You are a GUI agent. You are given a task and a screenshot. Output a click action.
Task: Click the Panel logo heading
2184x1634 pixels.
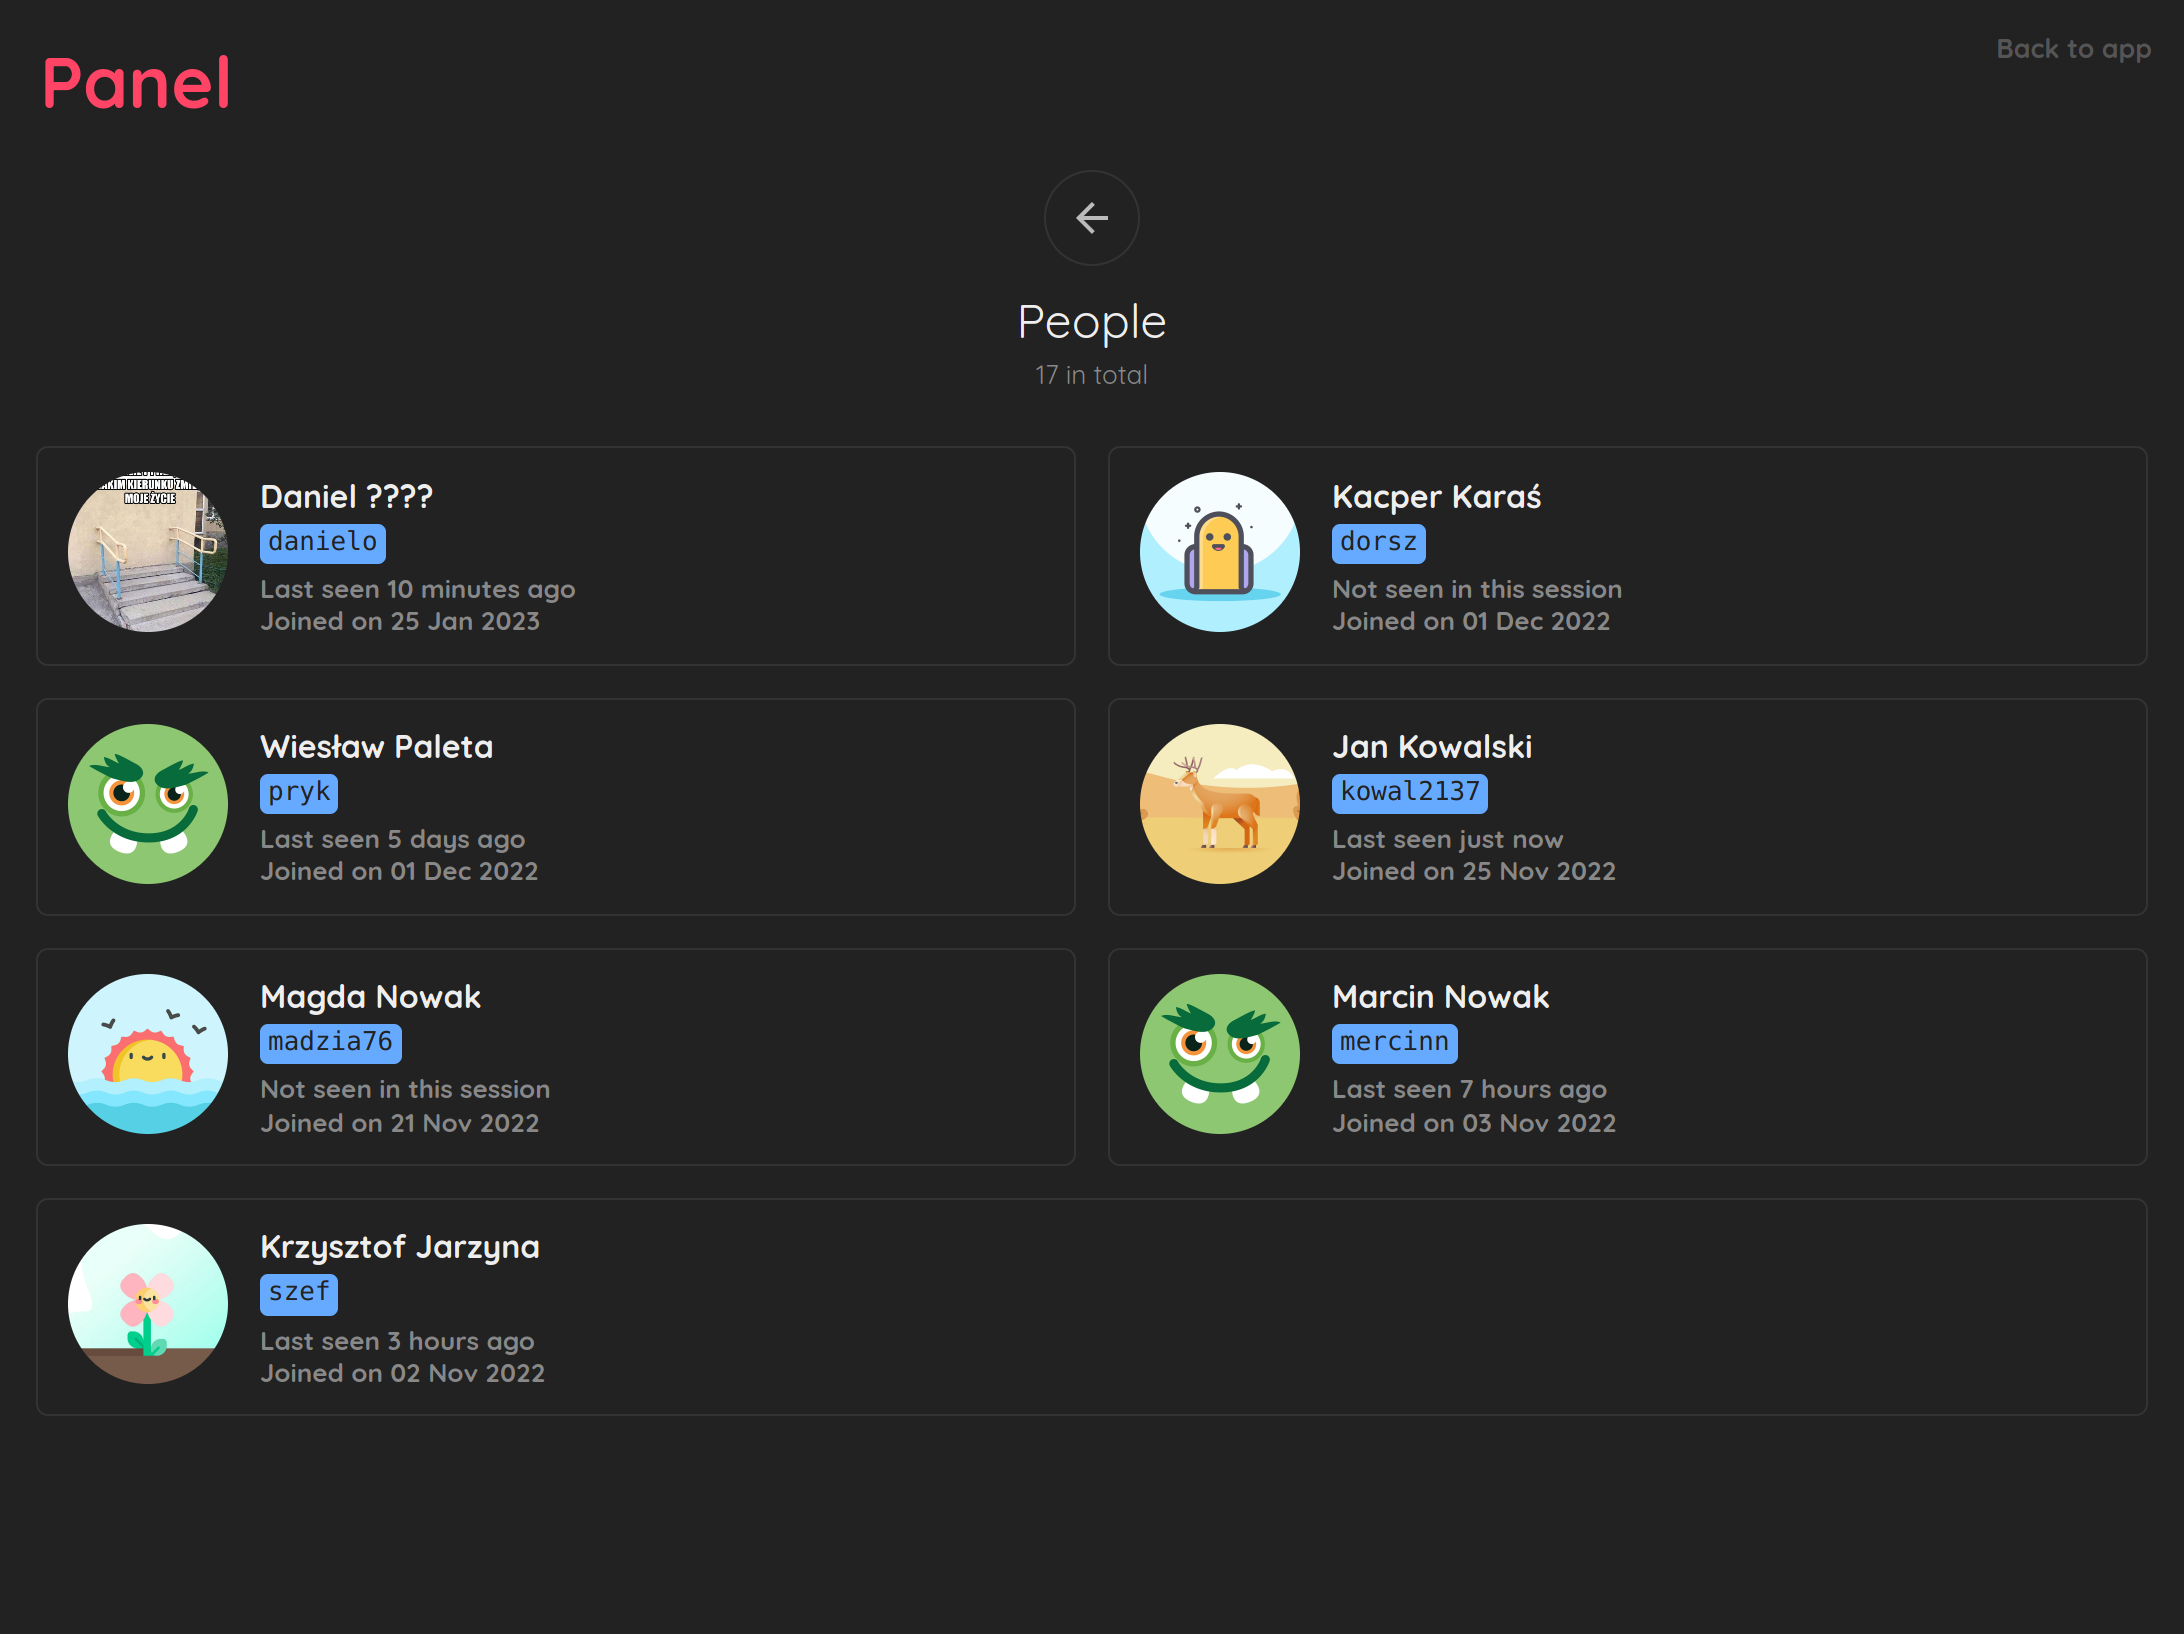pos(137,83)
